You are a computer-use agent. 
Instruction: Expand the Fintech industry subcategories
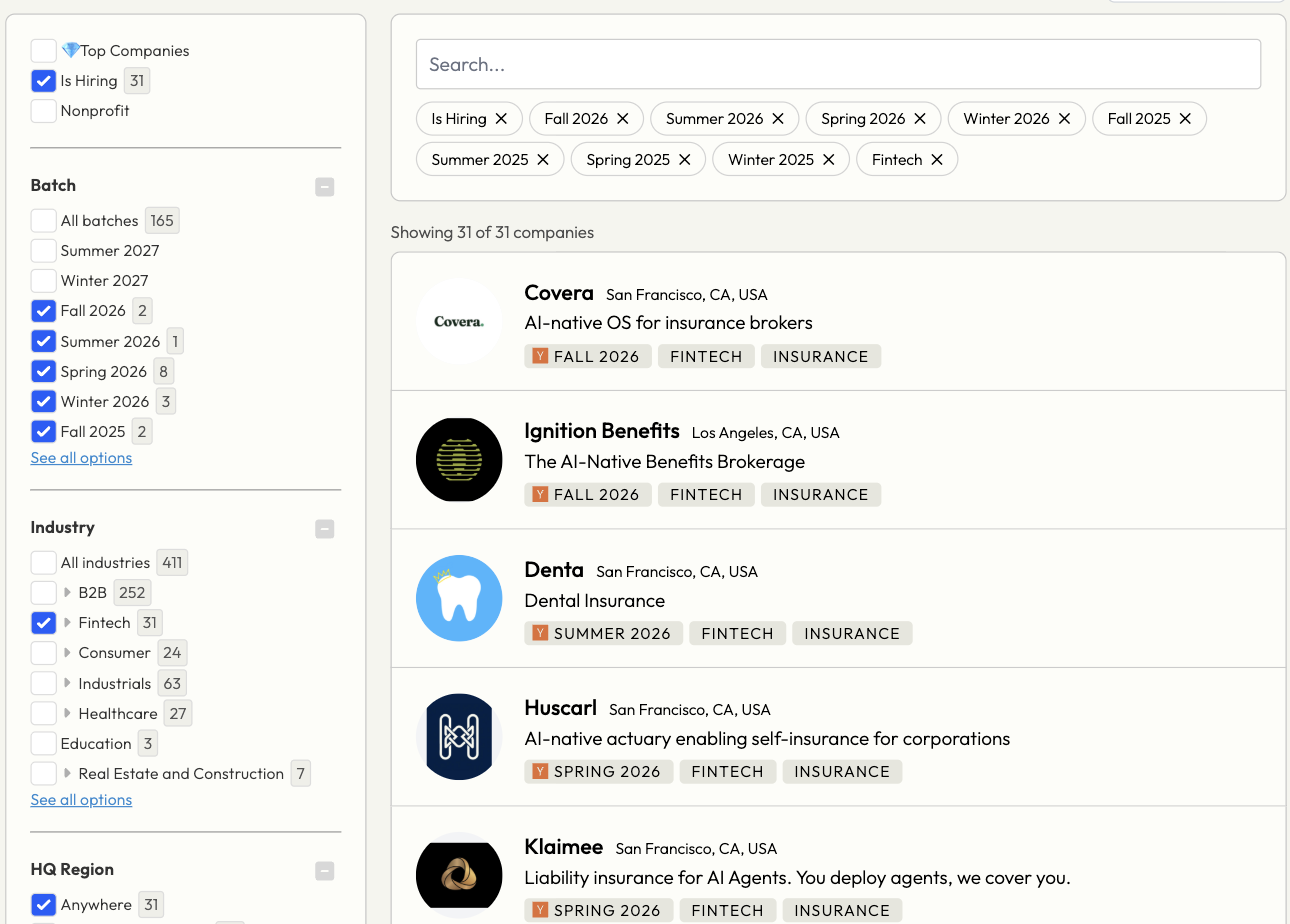tap(67, 623)
